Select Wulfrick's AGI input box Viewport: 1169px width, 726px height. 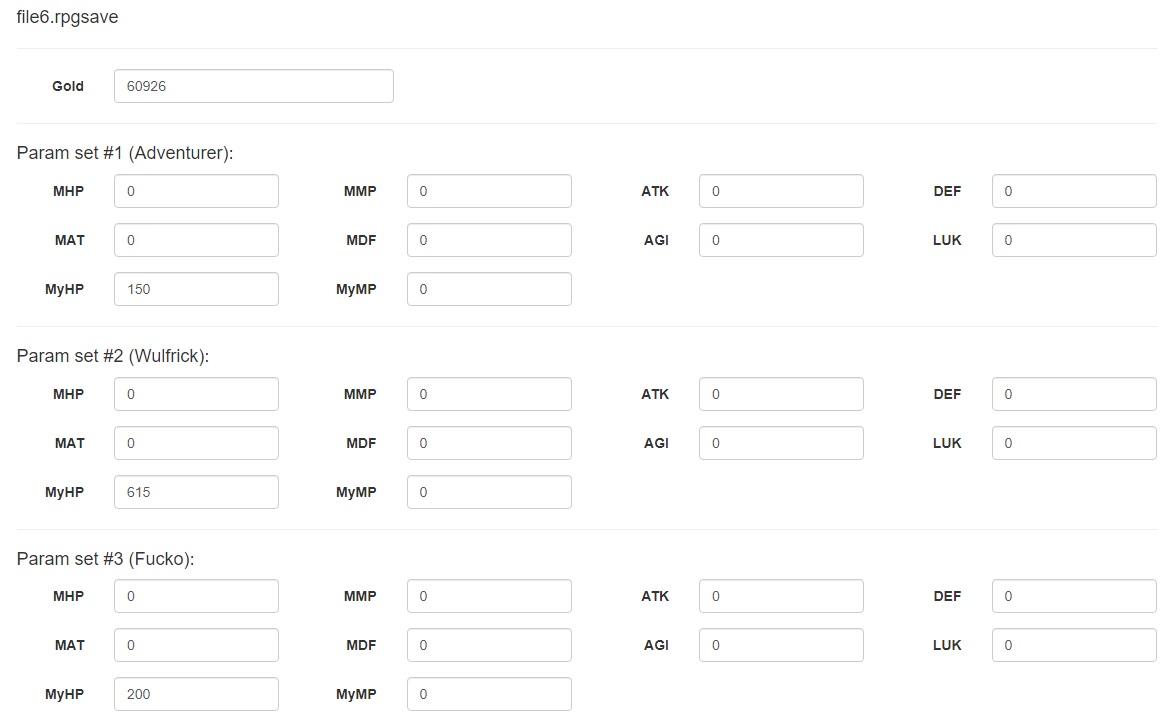(781, 443)
